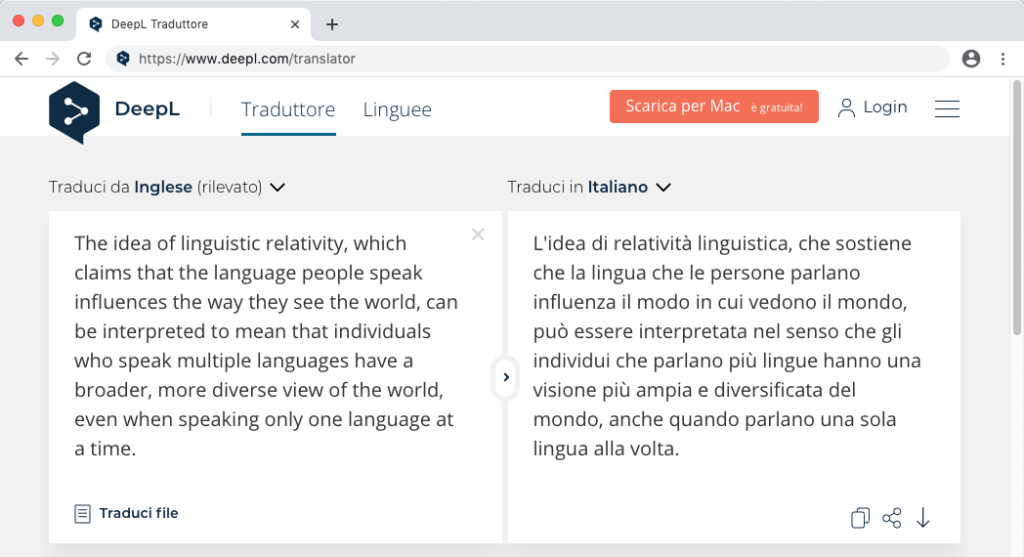Viewport: 1024px width, 557px height.
Task: Open browser profile account icon
Action: [x=971, y=59]
